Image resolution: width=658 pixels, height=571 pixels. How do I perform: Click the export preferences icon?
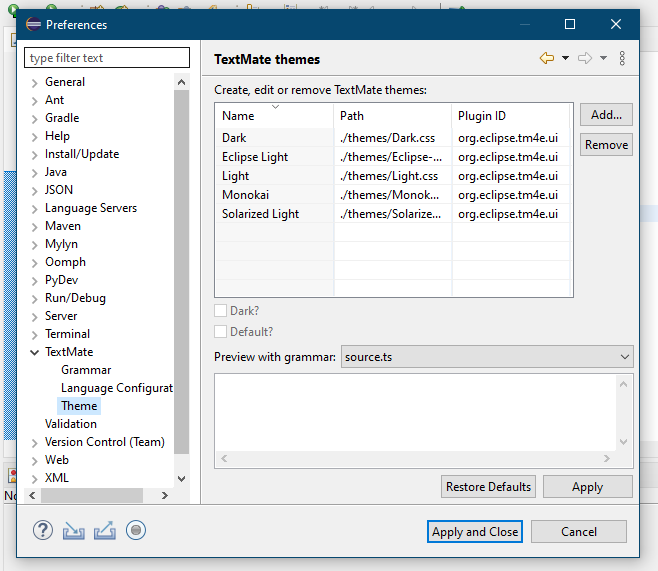104,530
